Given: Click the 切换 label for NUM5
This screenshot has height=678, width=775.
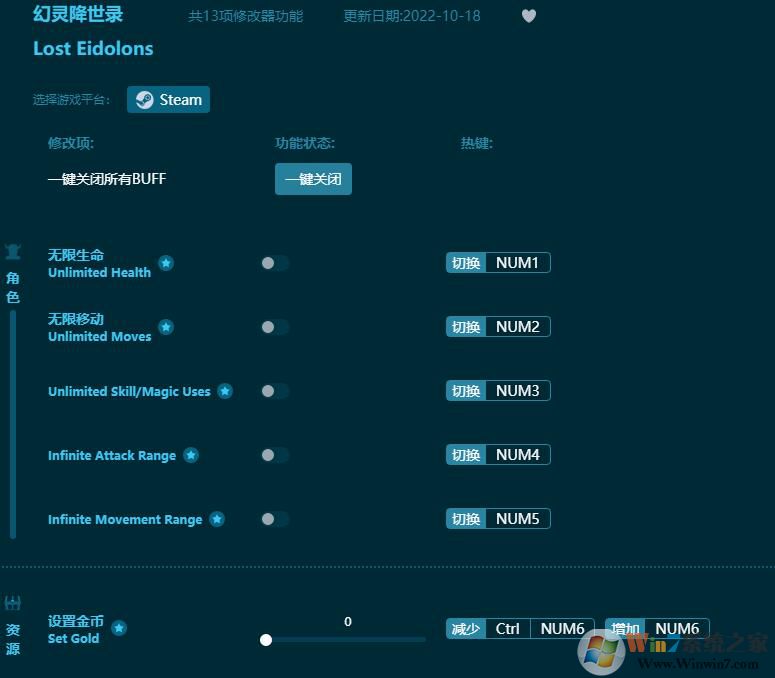Looking at the screenshot, I should tap(466, 518).
